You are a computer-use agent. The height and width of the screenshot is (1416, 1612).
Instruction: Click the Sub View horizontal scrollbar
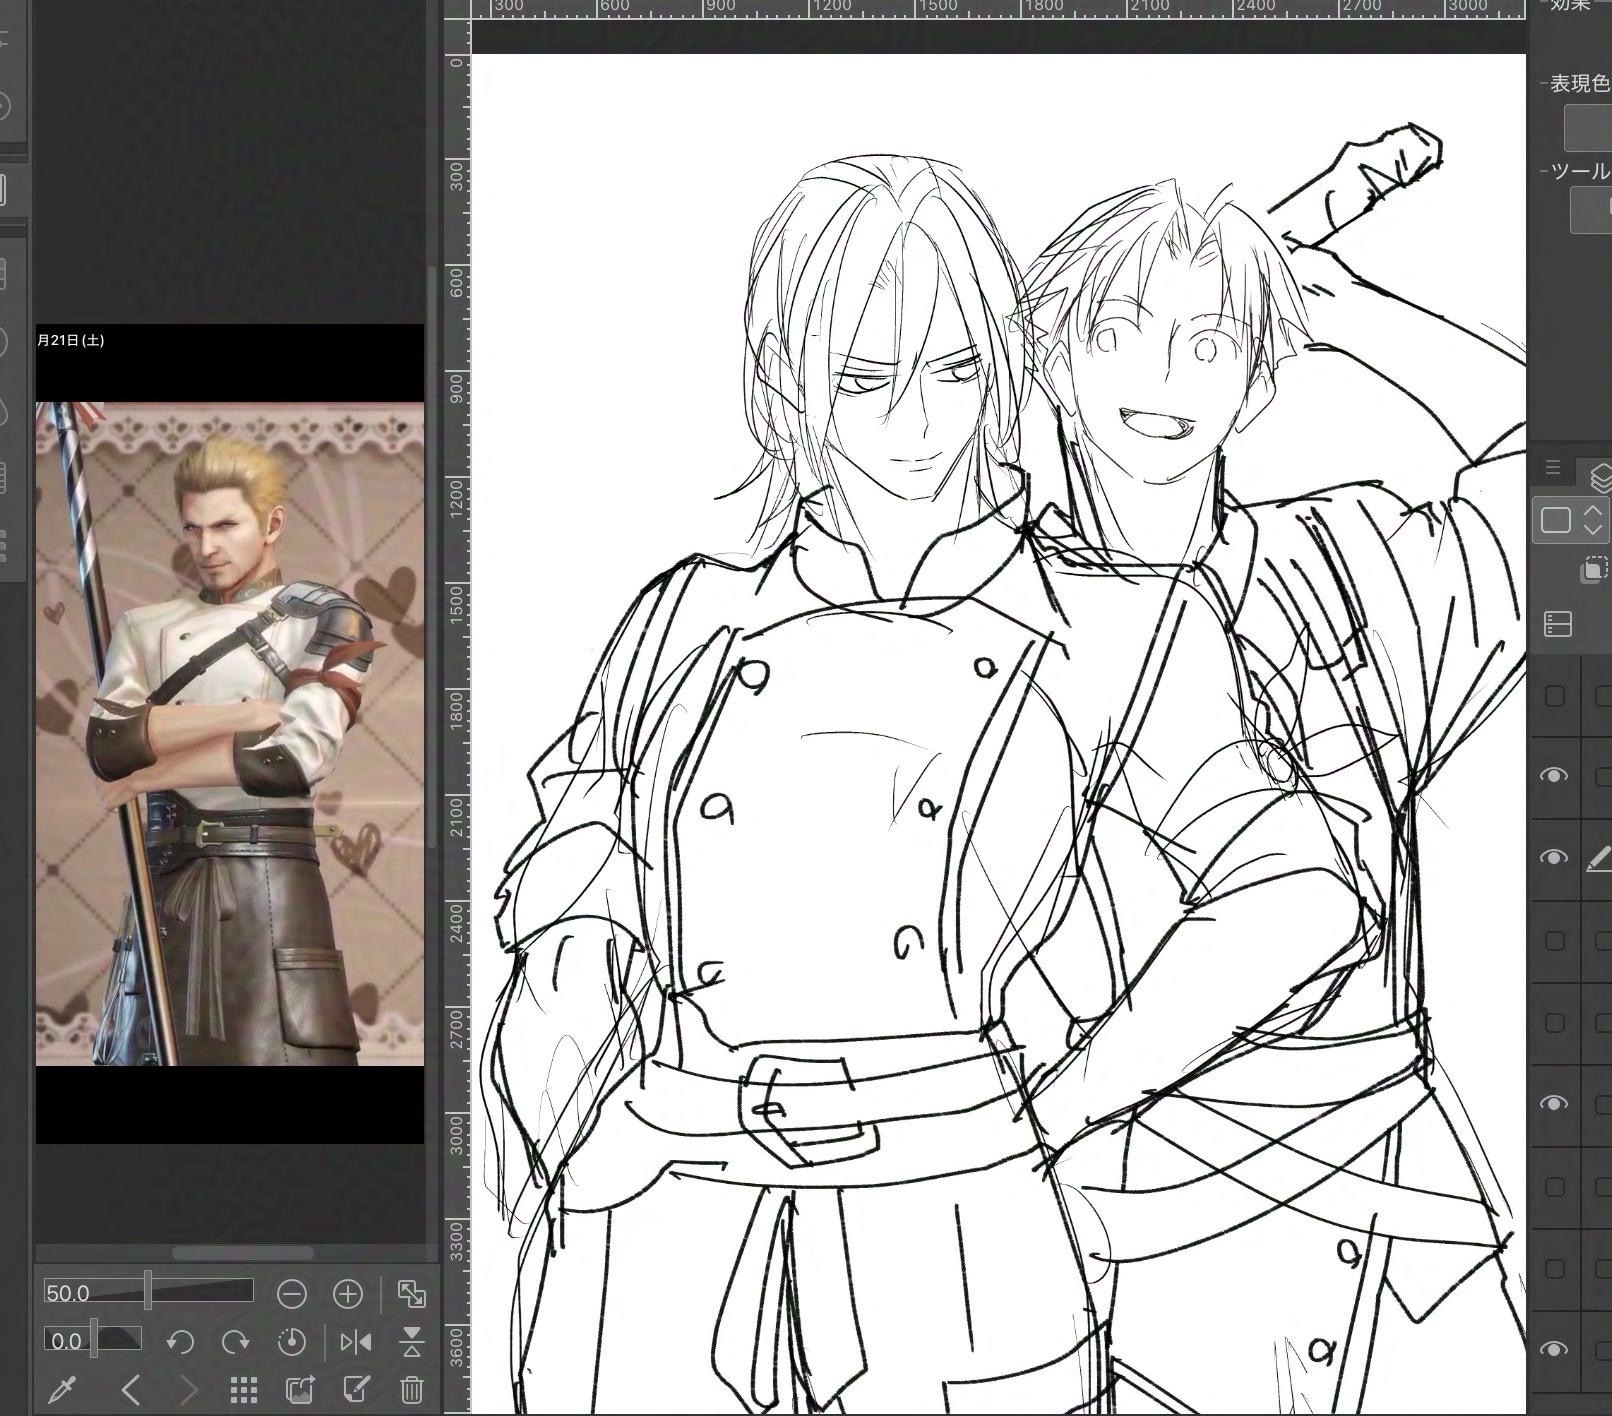coord(242,1253)
